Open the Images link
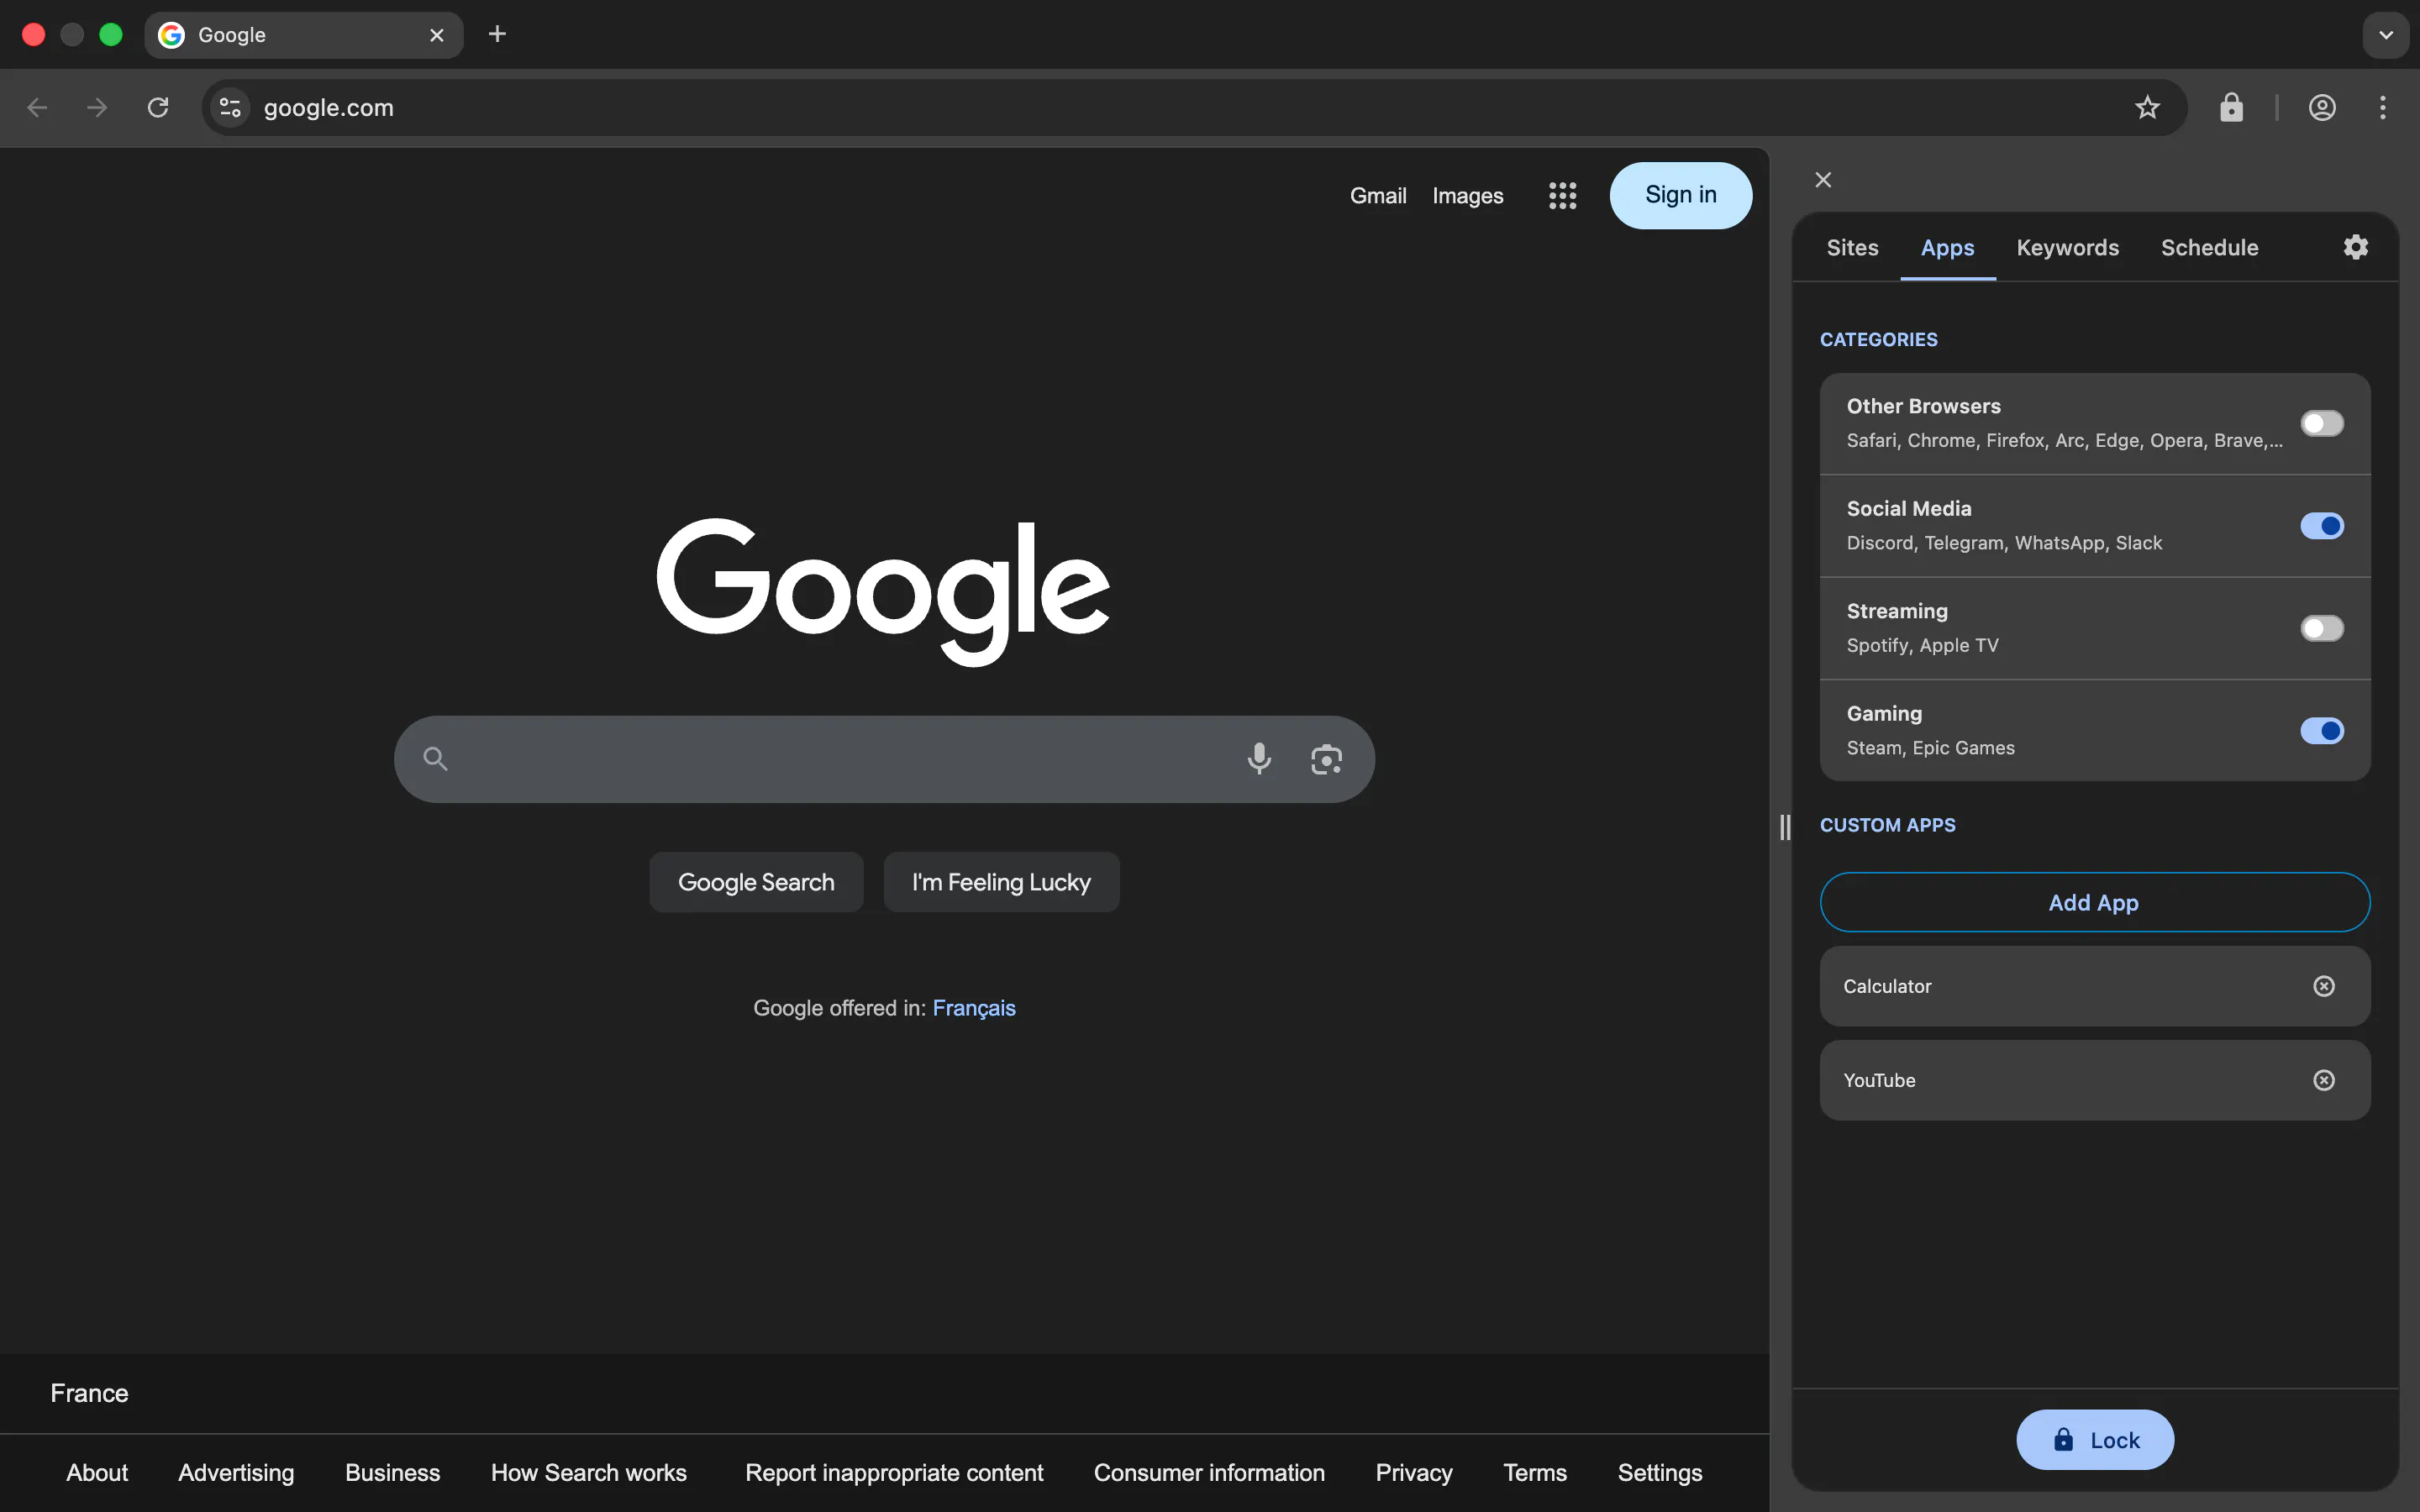The height and width of the screenshot is (1512, 2420). click(1467, 196)
